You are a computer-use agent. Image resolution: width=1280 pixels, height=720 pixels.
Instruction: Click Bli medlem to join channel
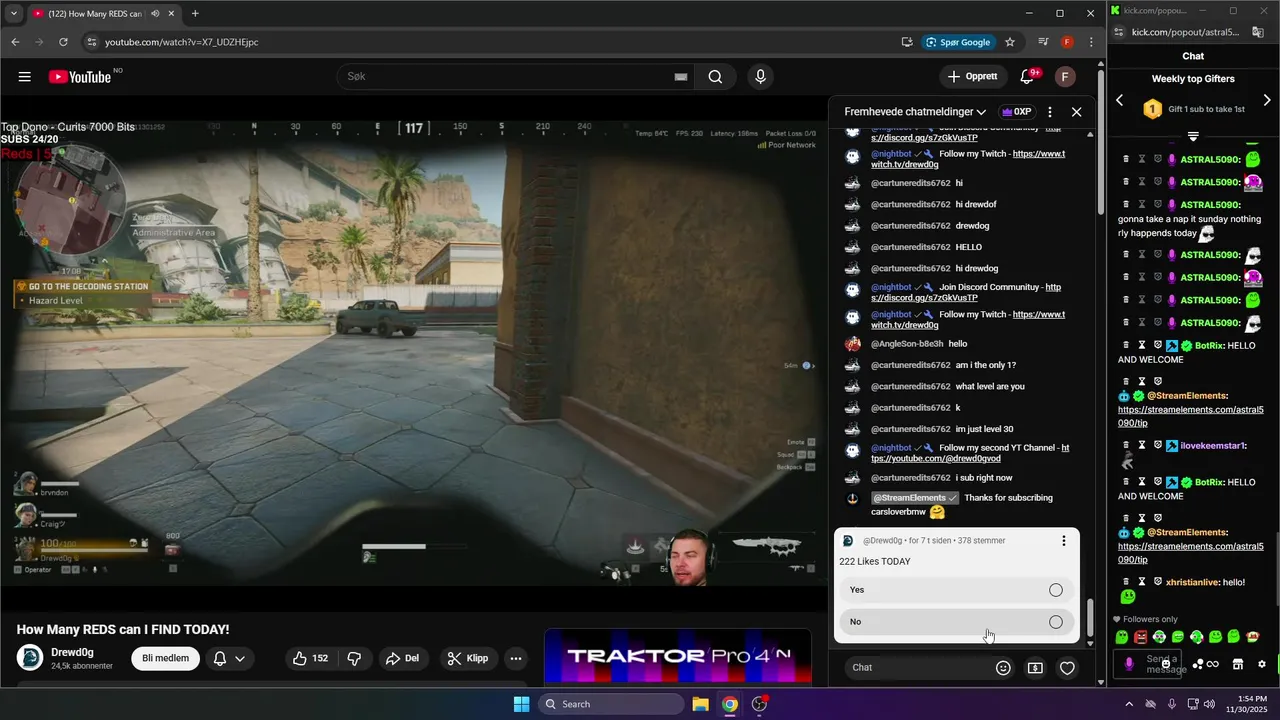(x=165, y=658)
